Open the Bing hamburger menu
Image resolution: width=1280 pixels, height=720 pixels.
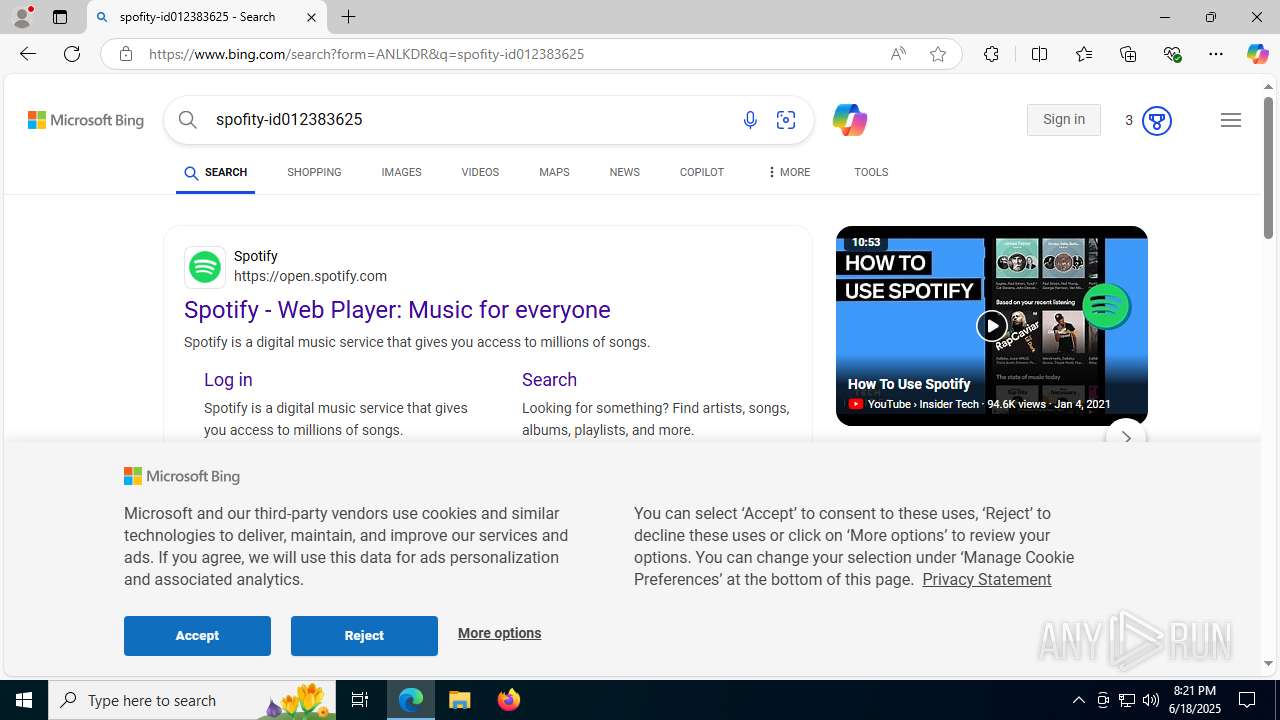coord(1231,120)
